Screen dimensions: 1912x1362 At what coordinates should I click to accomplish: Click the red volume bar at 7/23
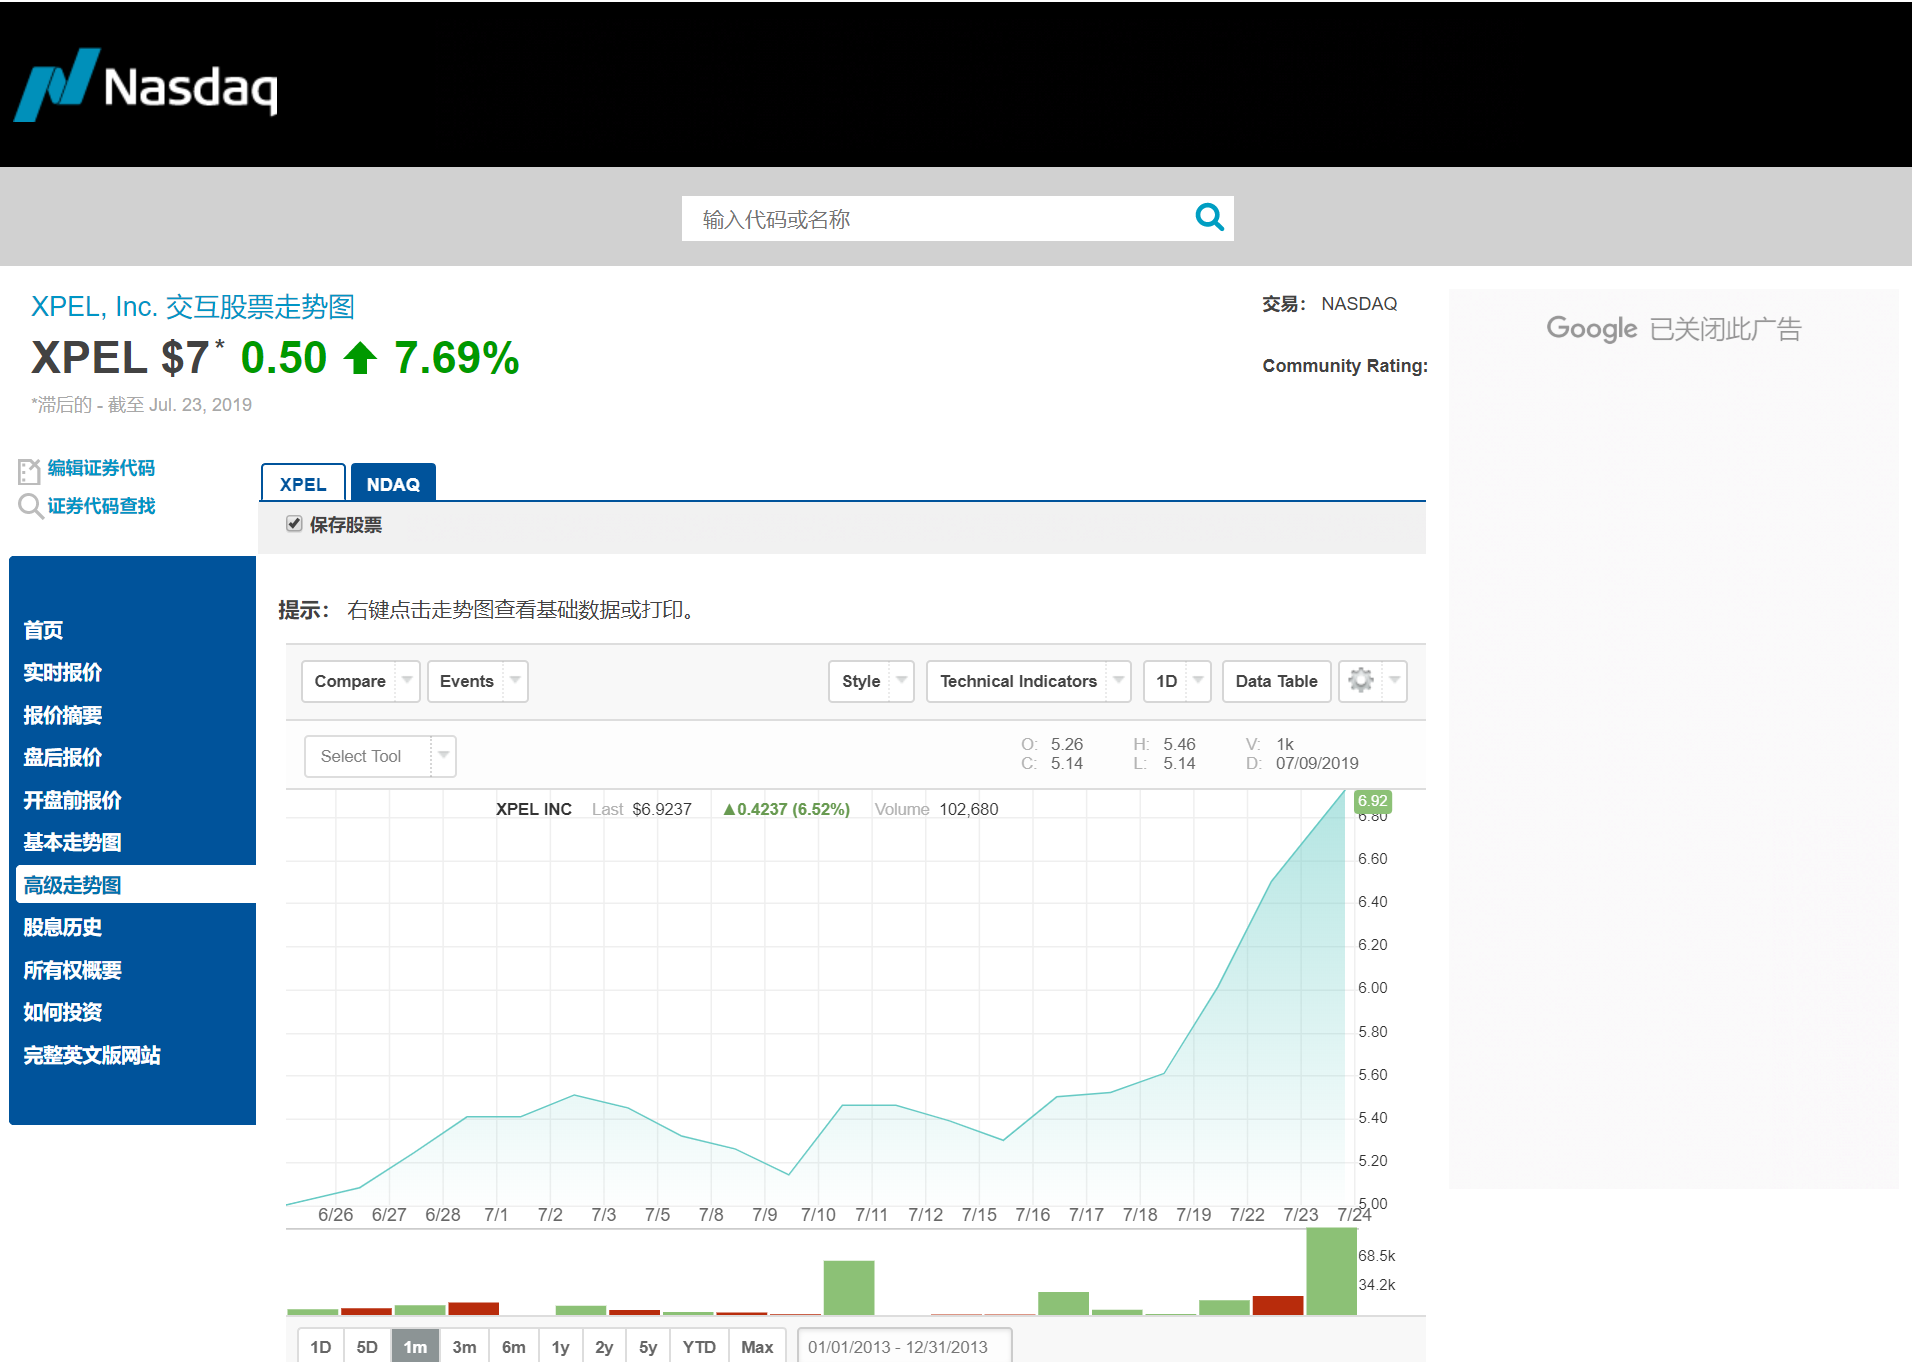1278,1305
